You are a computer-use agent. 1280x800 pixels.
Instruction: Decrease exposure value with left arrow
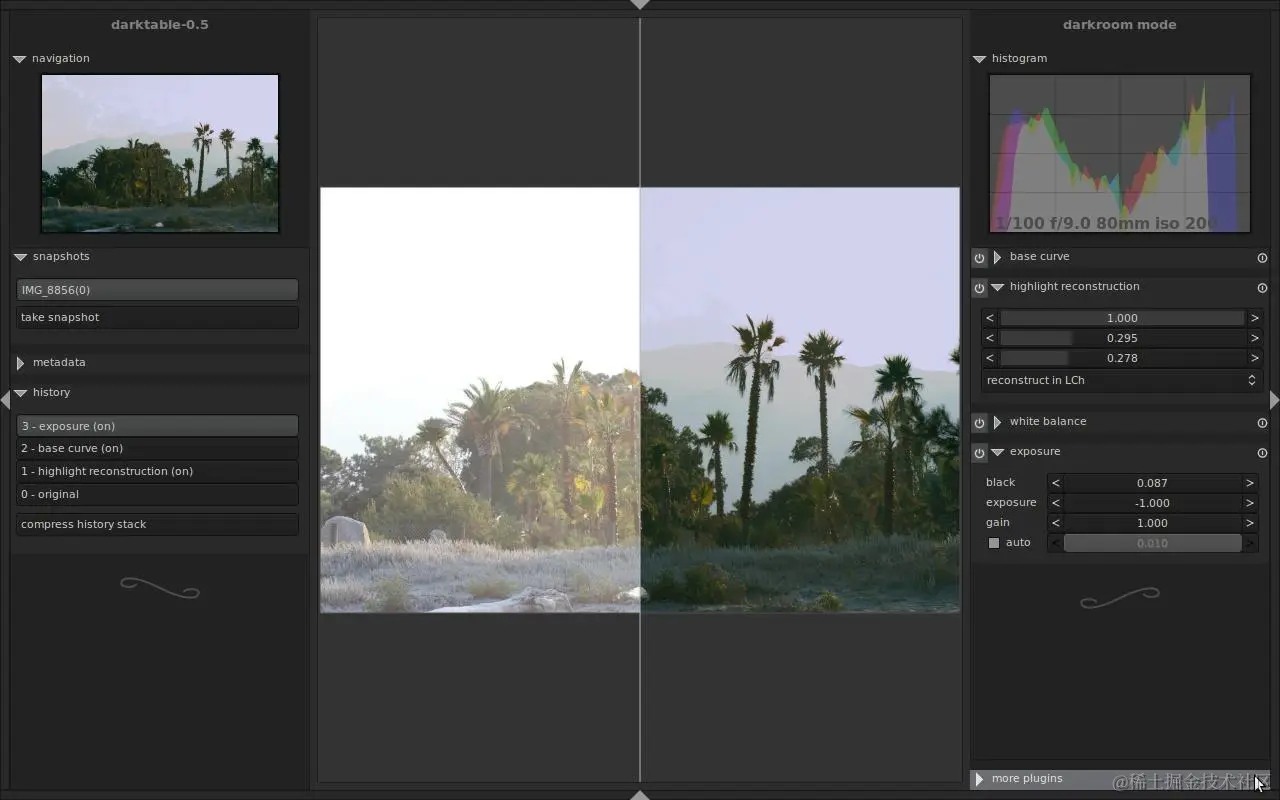click(x=1055, y=503)
